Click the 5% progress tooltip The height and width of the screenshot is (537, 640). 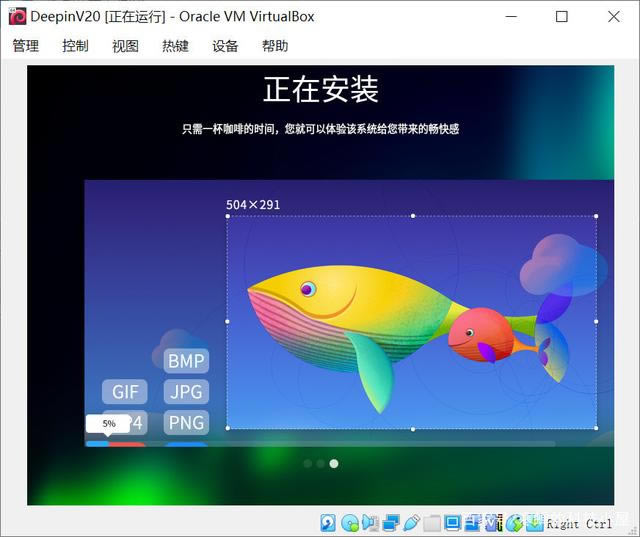pos(108,424)
